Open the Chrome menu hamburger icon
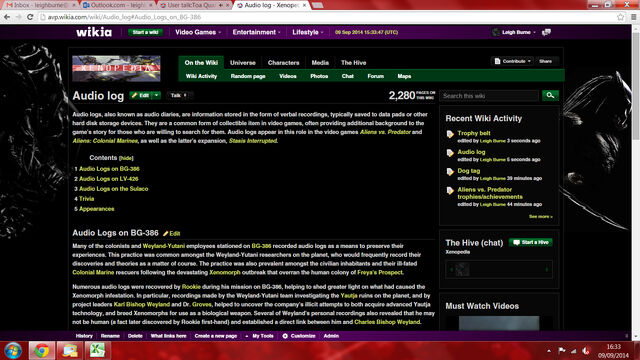Viewport: 640px width, 360px height. (633, 17)
